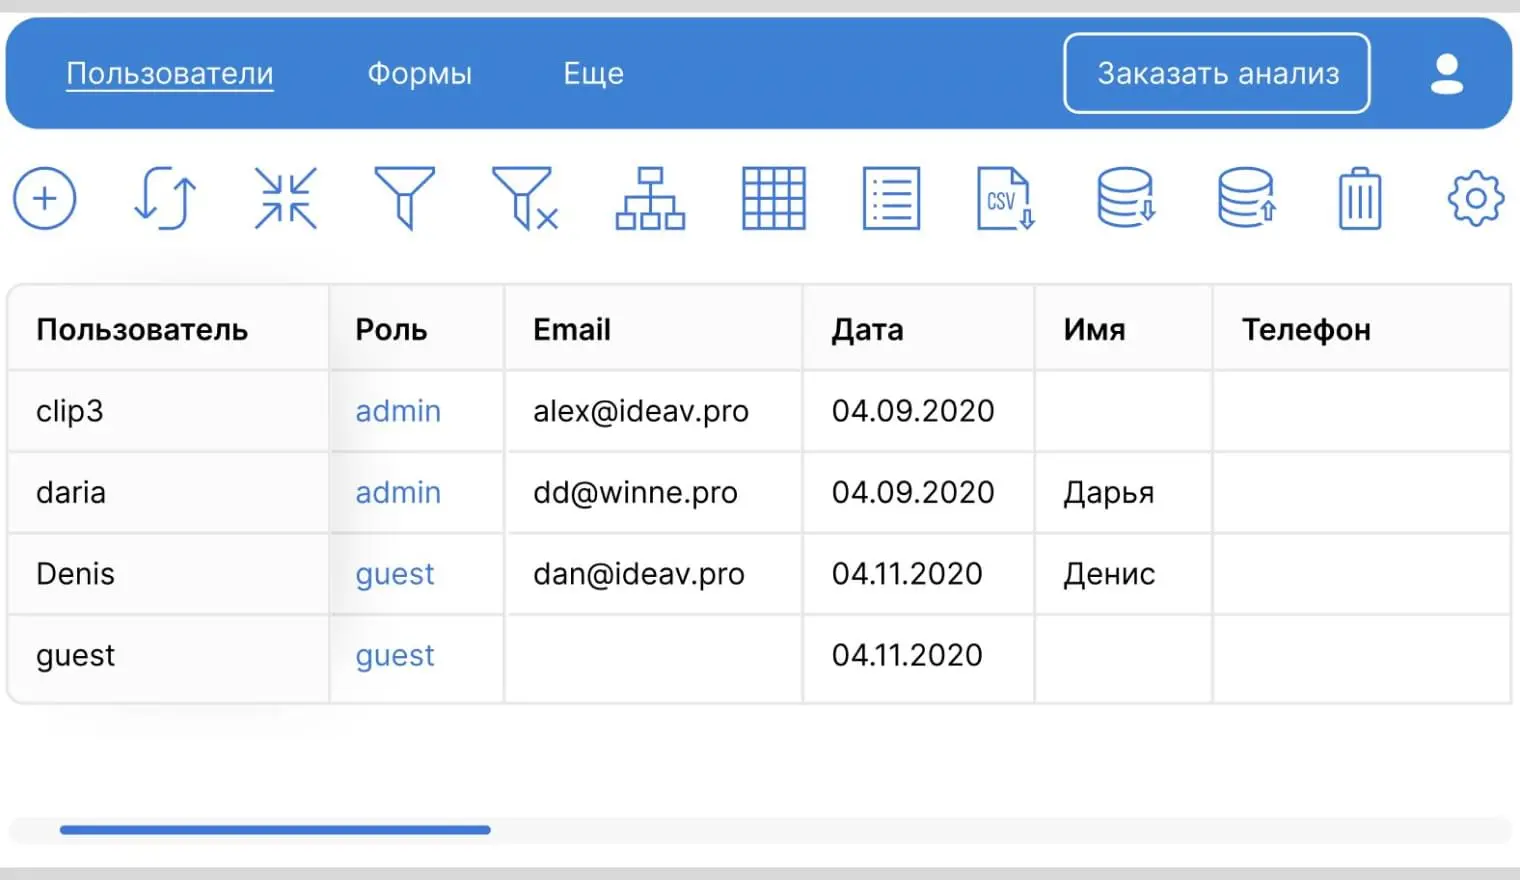This screenshot has width=1520, height=880.
Task: Click database download backup icon
Action: [1126, 198]
